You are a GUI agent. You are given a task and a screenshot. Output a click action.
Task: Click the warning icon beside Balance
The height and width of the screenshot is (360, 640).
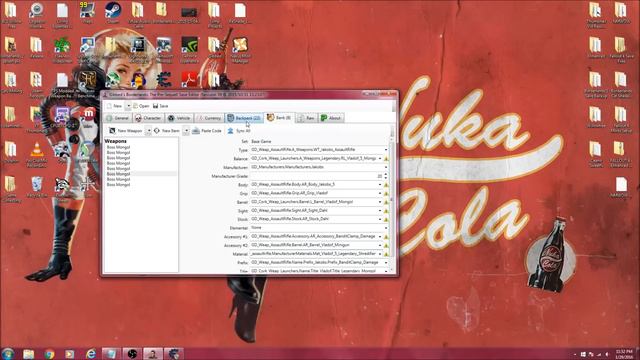(x=386, y=158)
